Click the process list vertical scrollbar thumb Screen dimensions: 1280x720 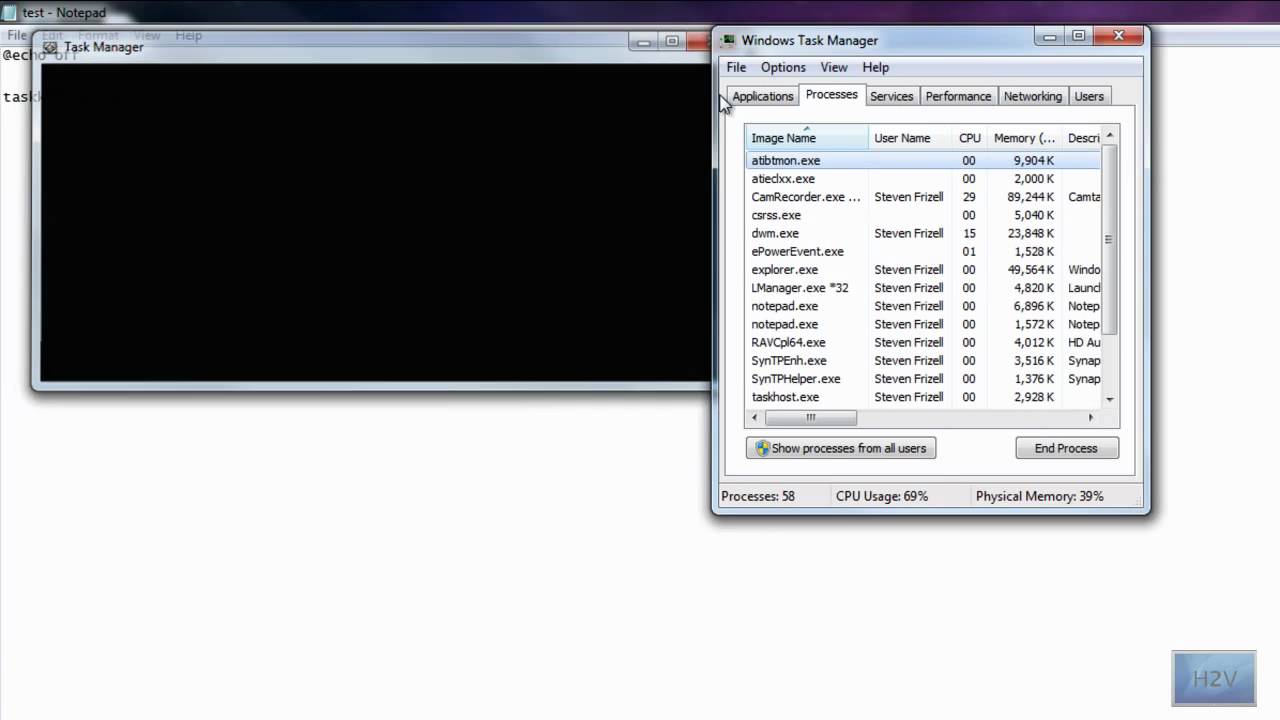pyautogui.click(x=1109, y=240)
